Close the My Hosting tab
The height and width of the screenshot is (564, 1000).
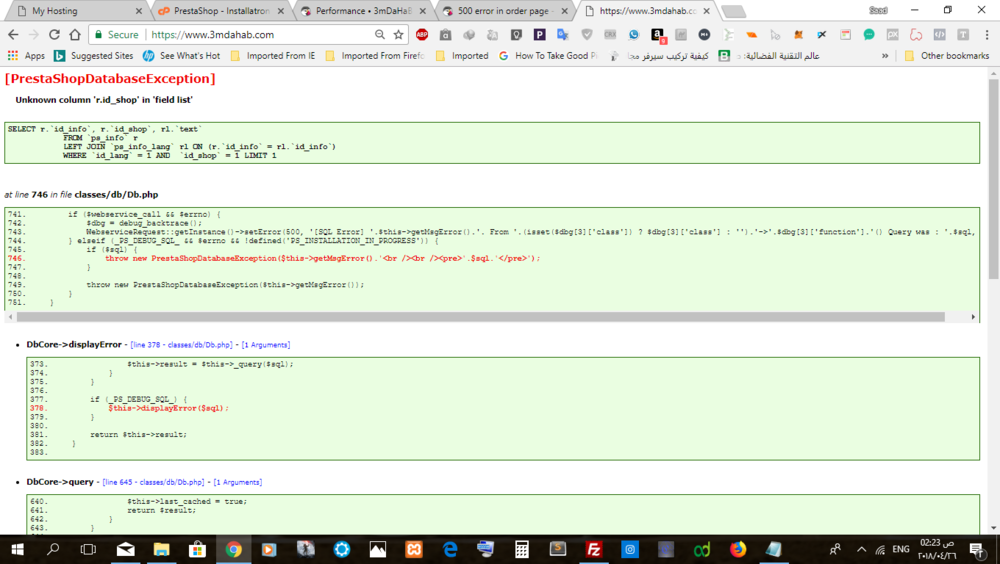click(139, 11)
